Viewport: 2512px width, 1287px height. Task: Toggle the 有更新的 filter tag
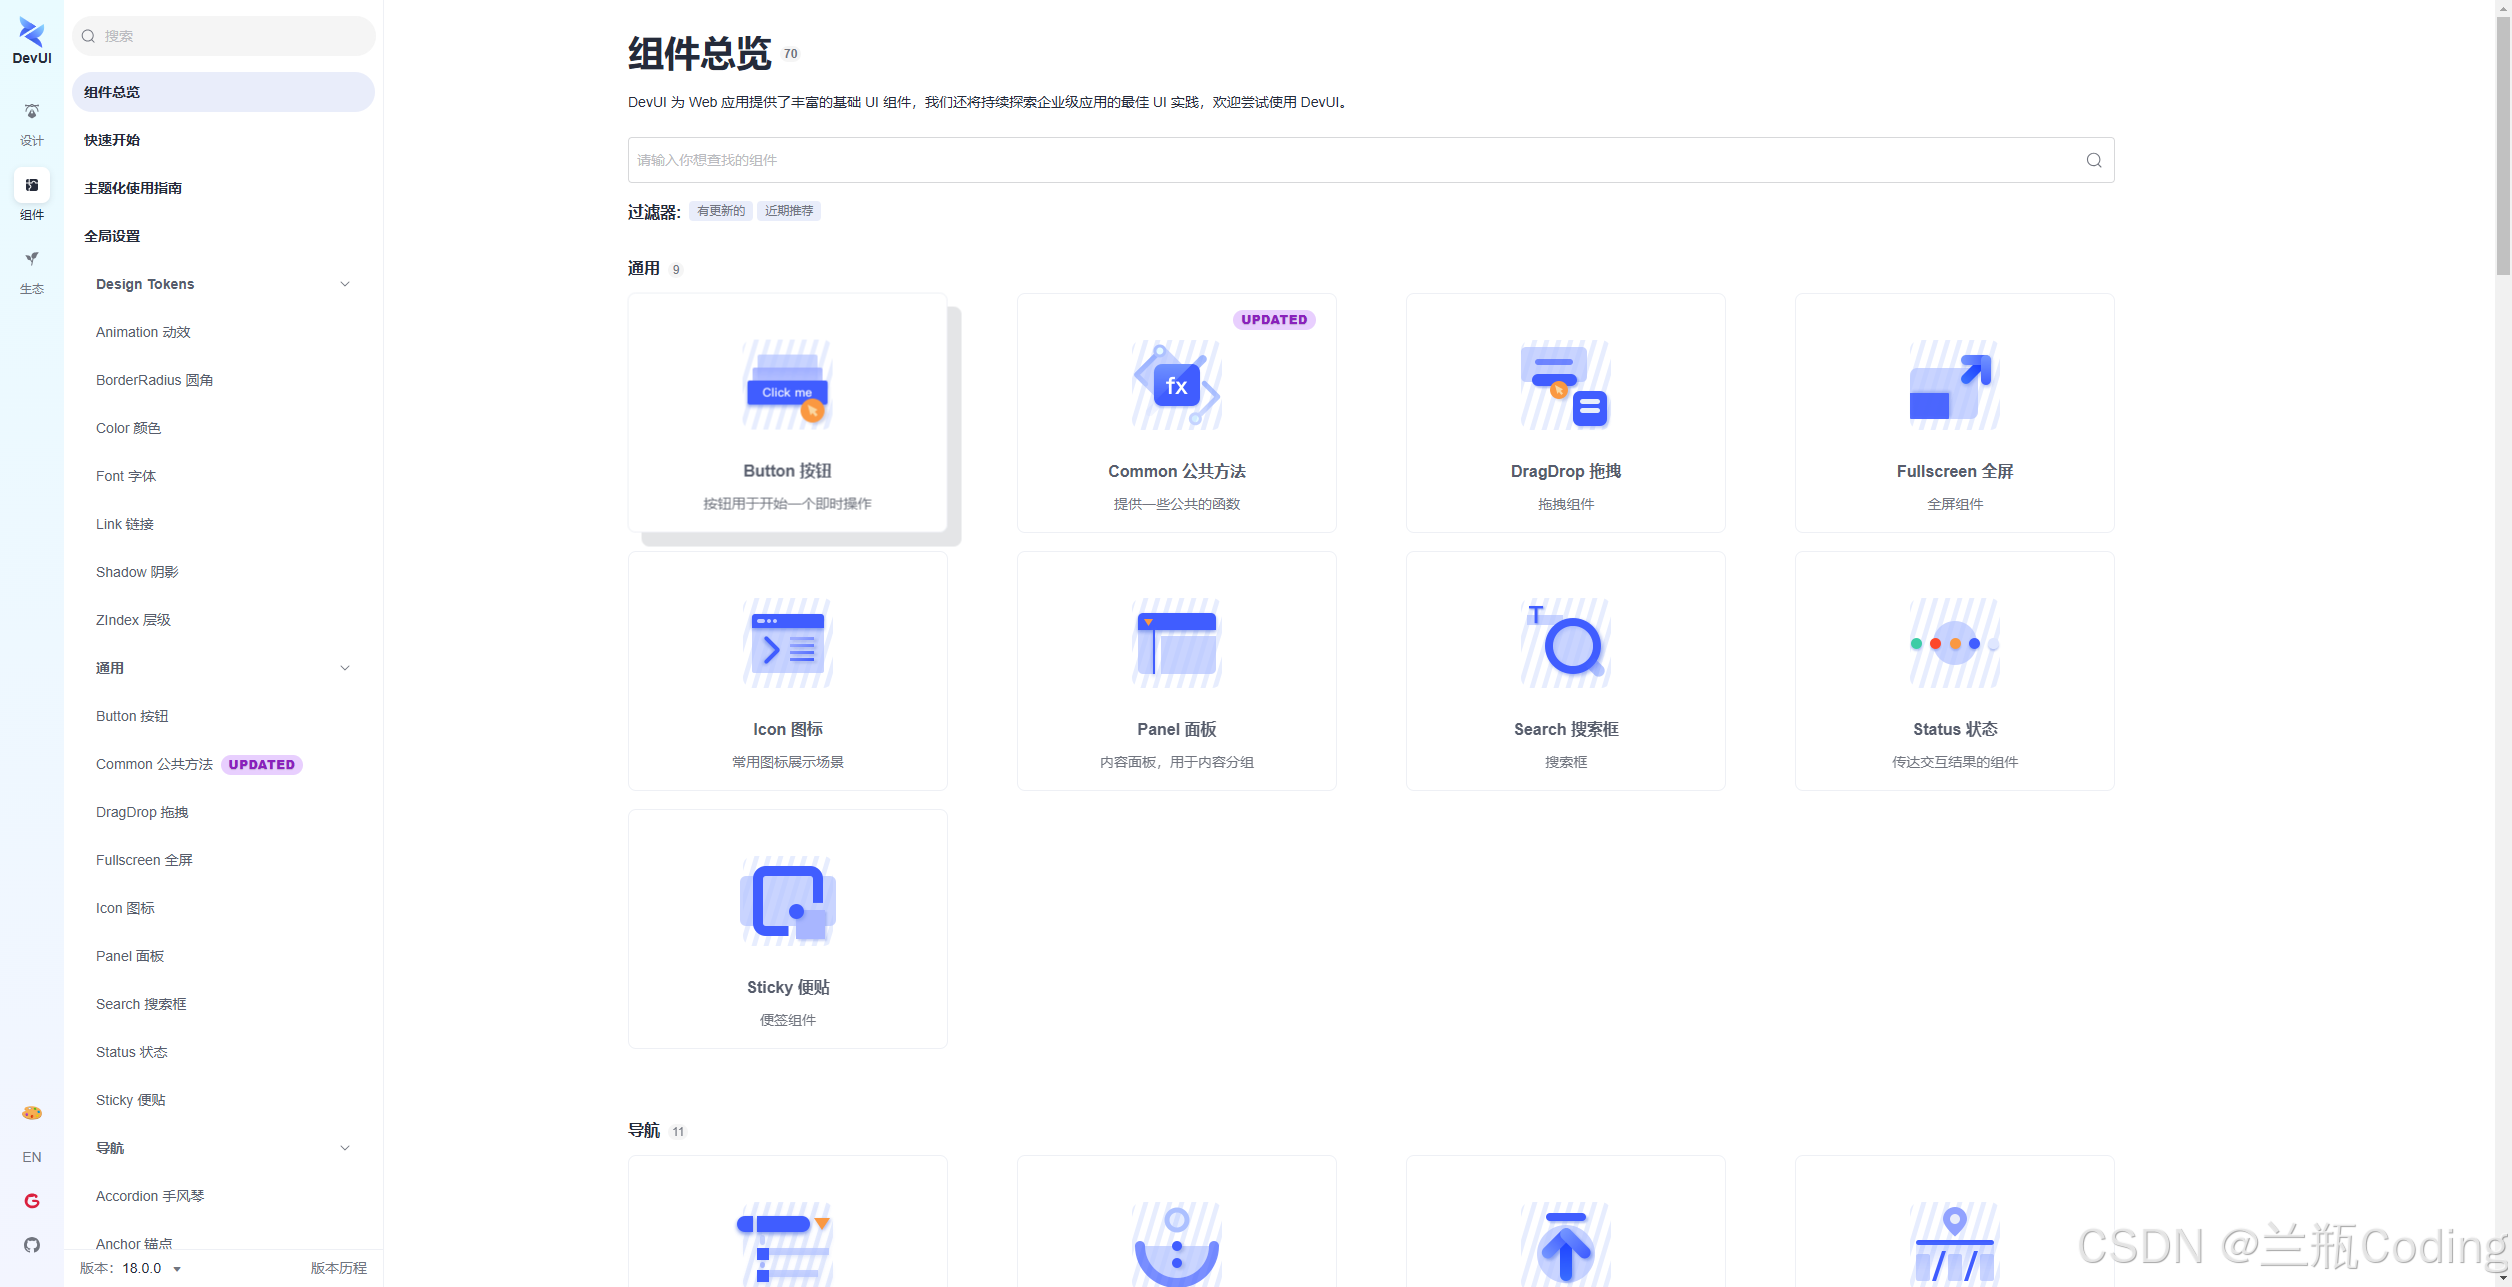coord(720,211)
